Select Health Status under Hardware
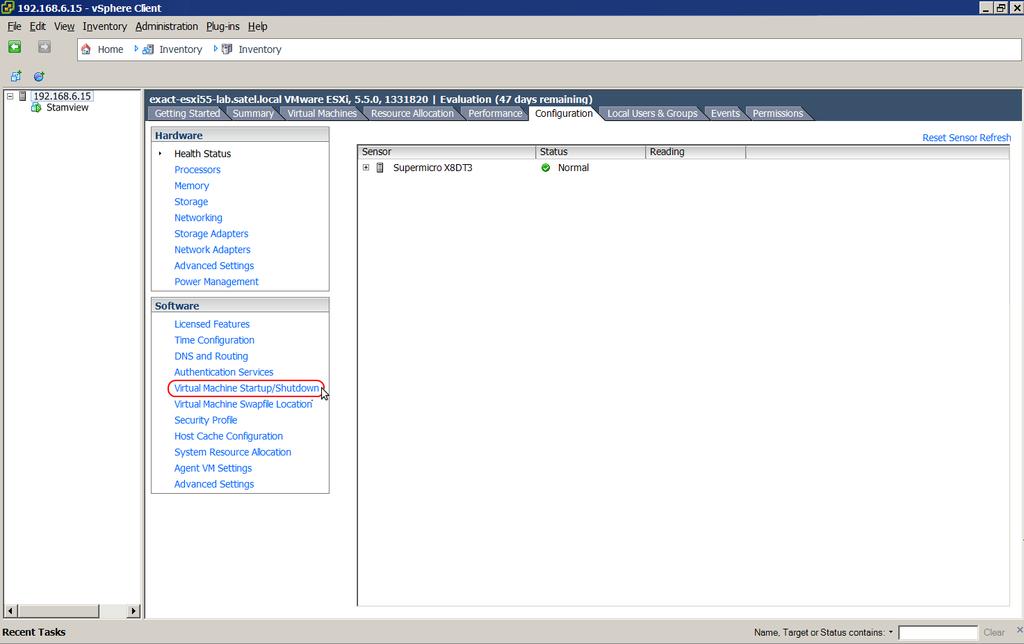This screenshot has width=1024, height=644. (x=202, y=153)
